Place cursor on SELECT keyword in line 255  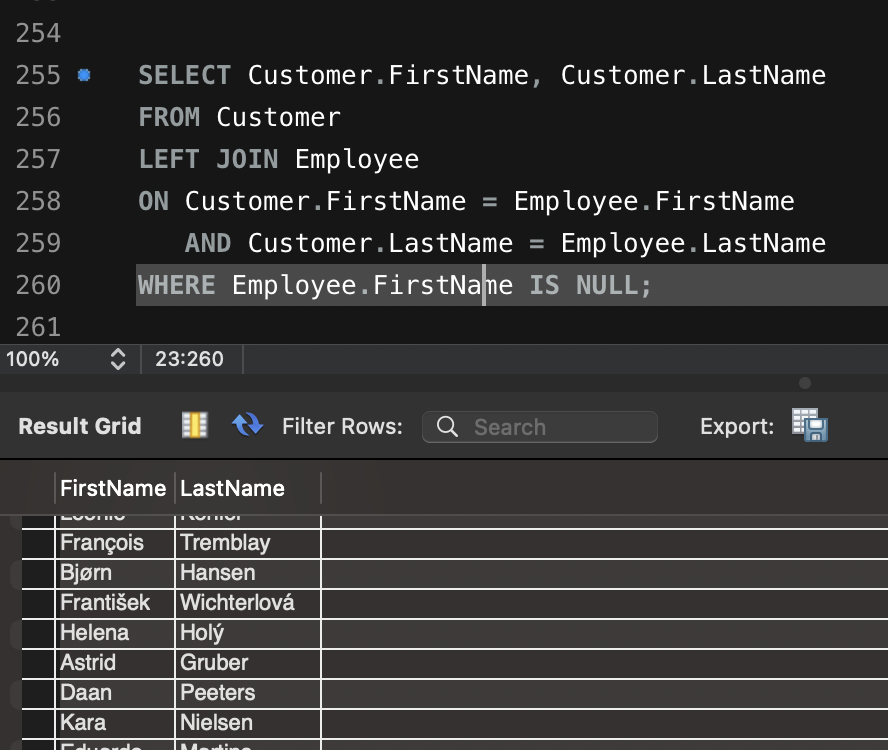[185, 75]
